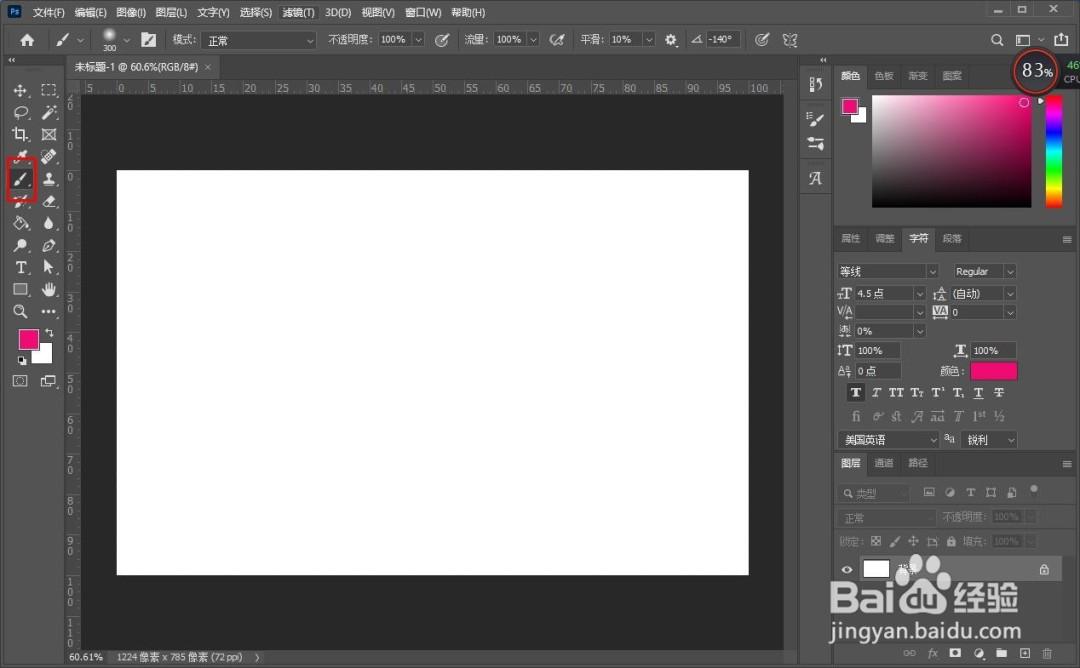Select the Rectangle shape tool
This screenshot has width=1080, height=668.
click(21, 289)
